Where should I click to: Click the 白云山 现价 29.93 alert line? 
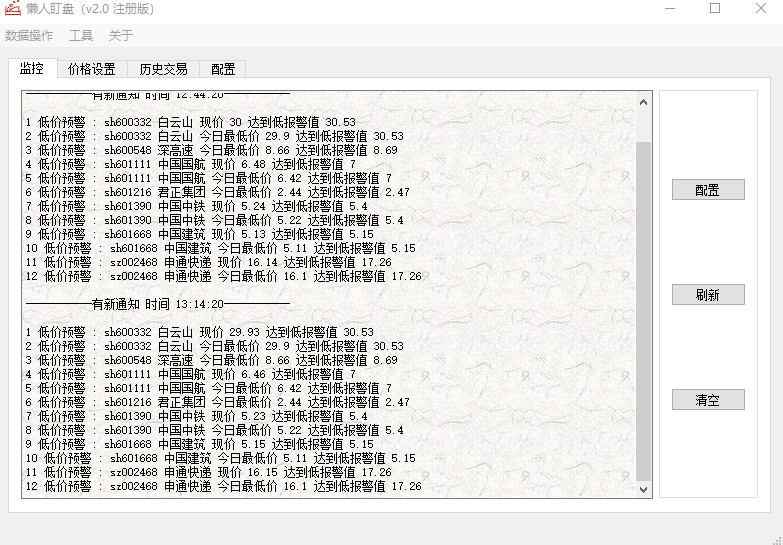(200, 332)
